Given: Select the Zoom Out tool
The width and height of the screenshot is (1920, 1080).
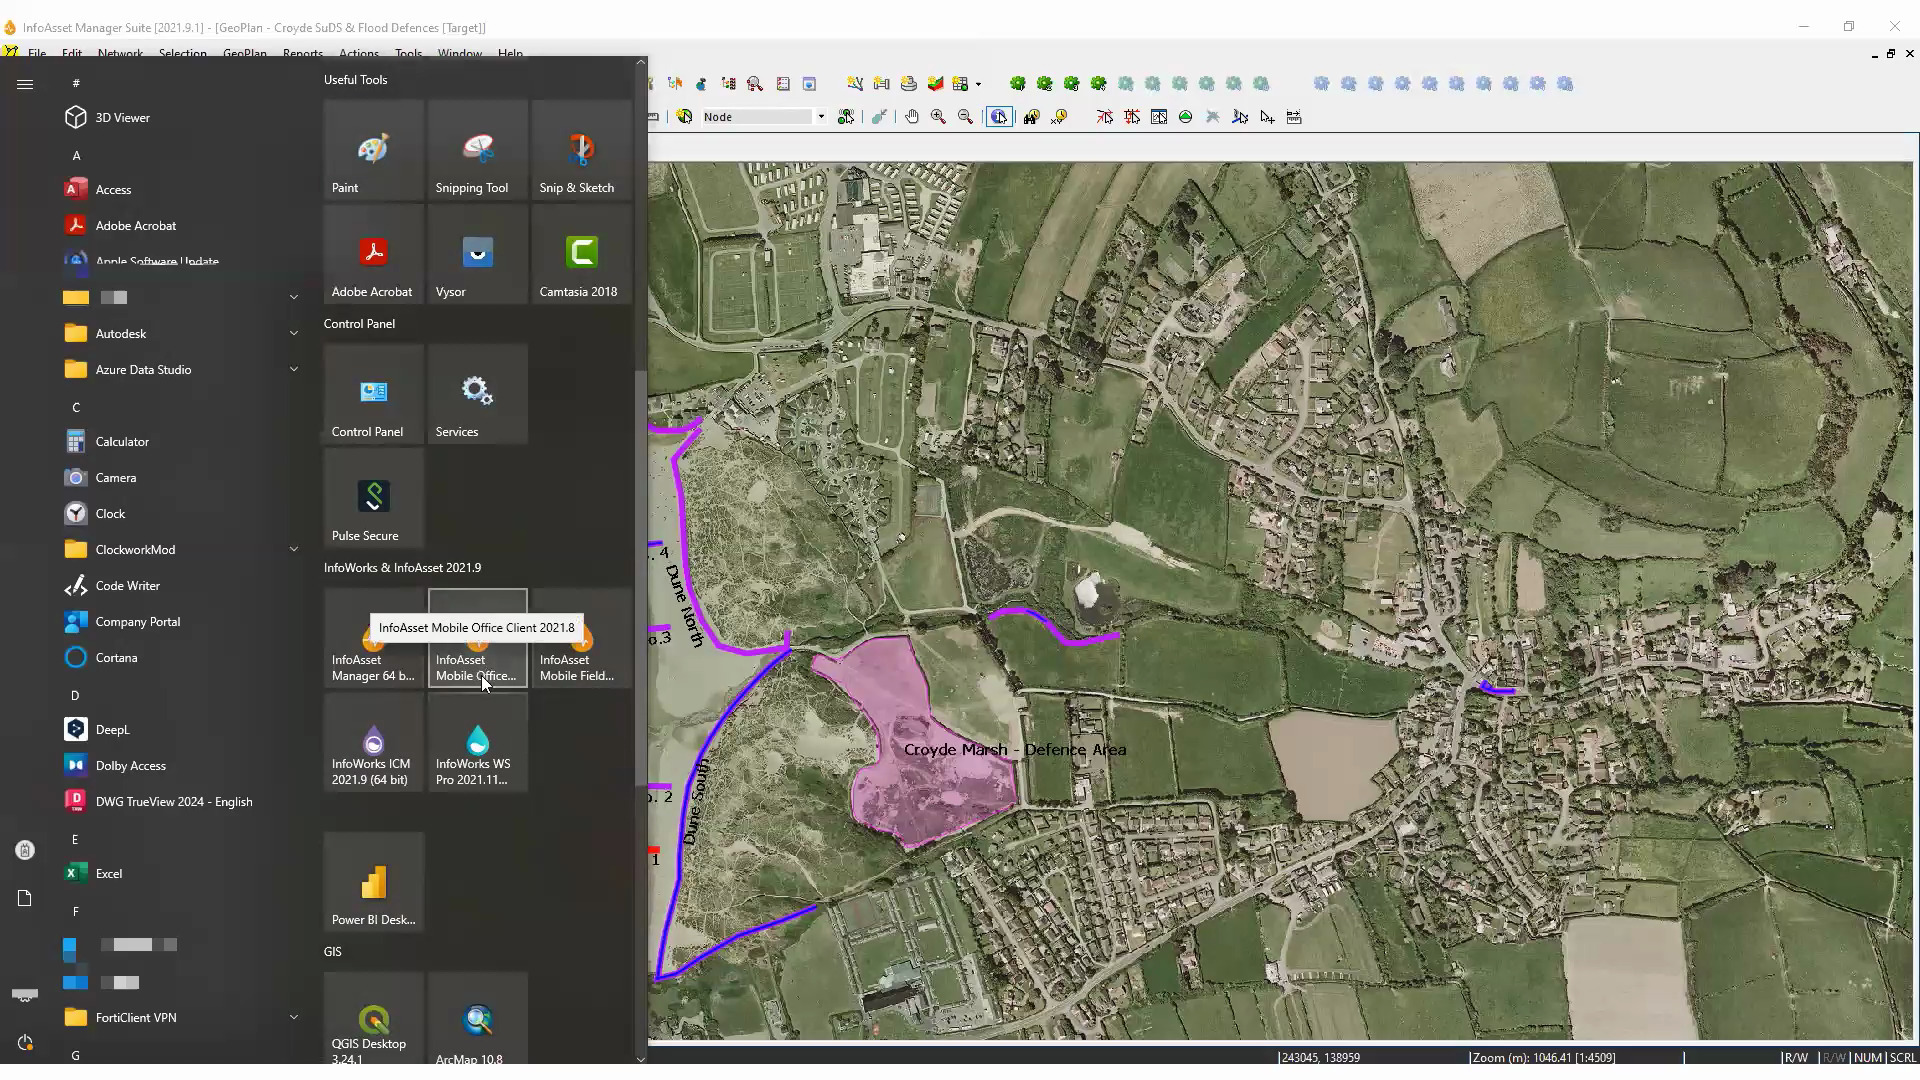Looking at the screenshot, I should click(x=966, y=116).
